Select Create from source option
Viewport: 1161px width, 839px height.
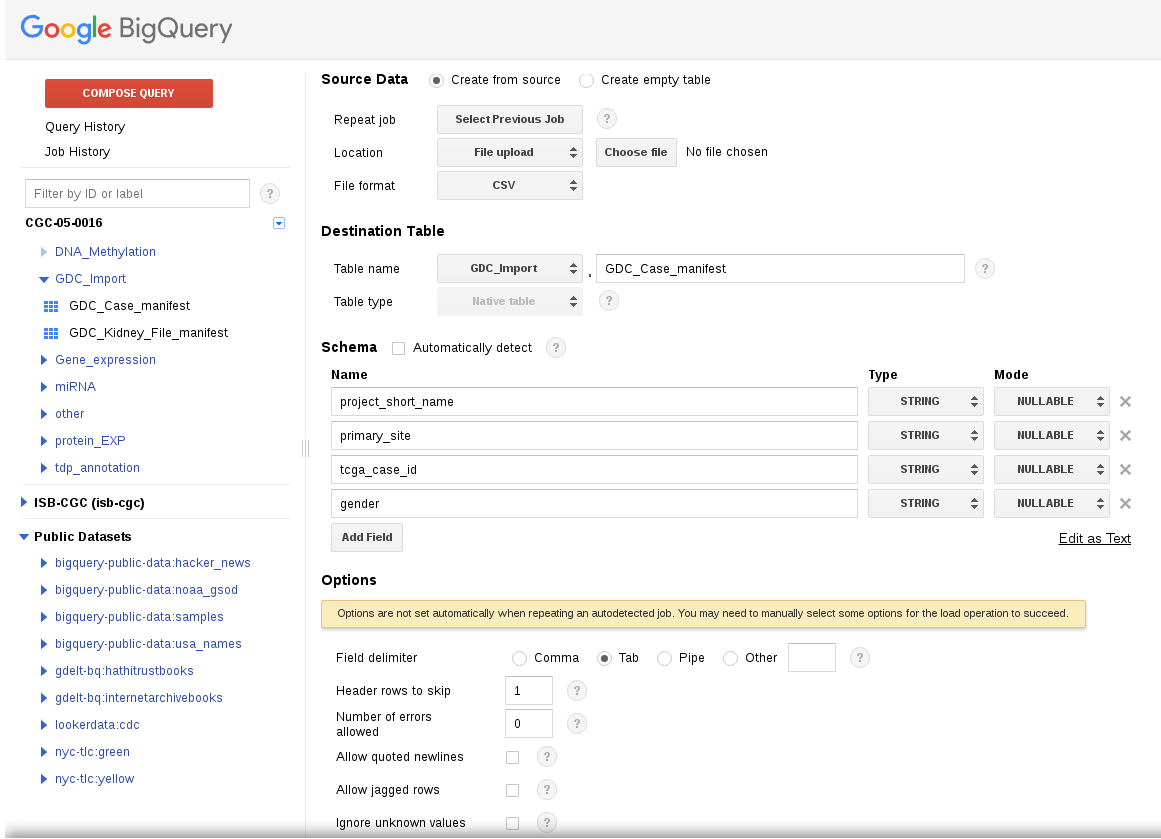[436, 80]
